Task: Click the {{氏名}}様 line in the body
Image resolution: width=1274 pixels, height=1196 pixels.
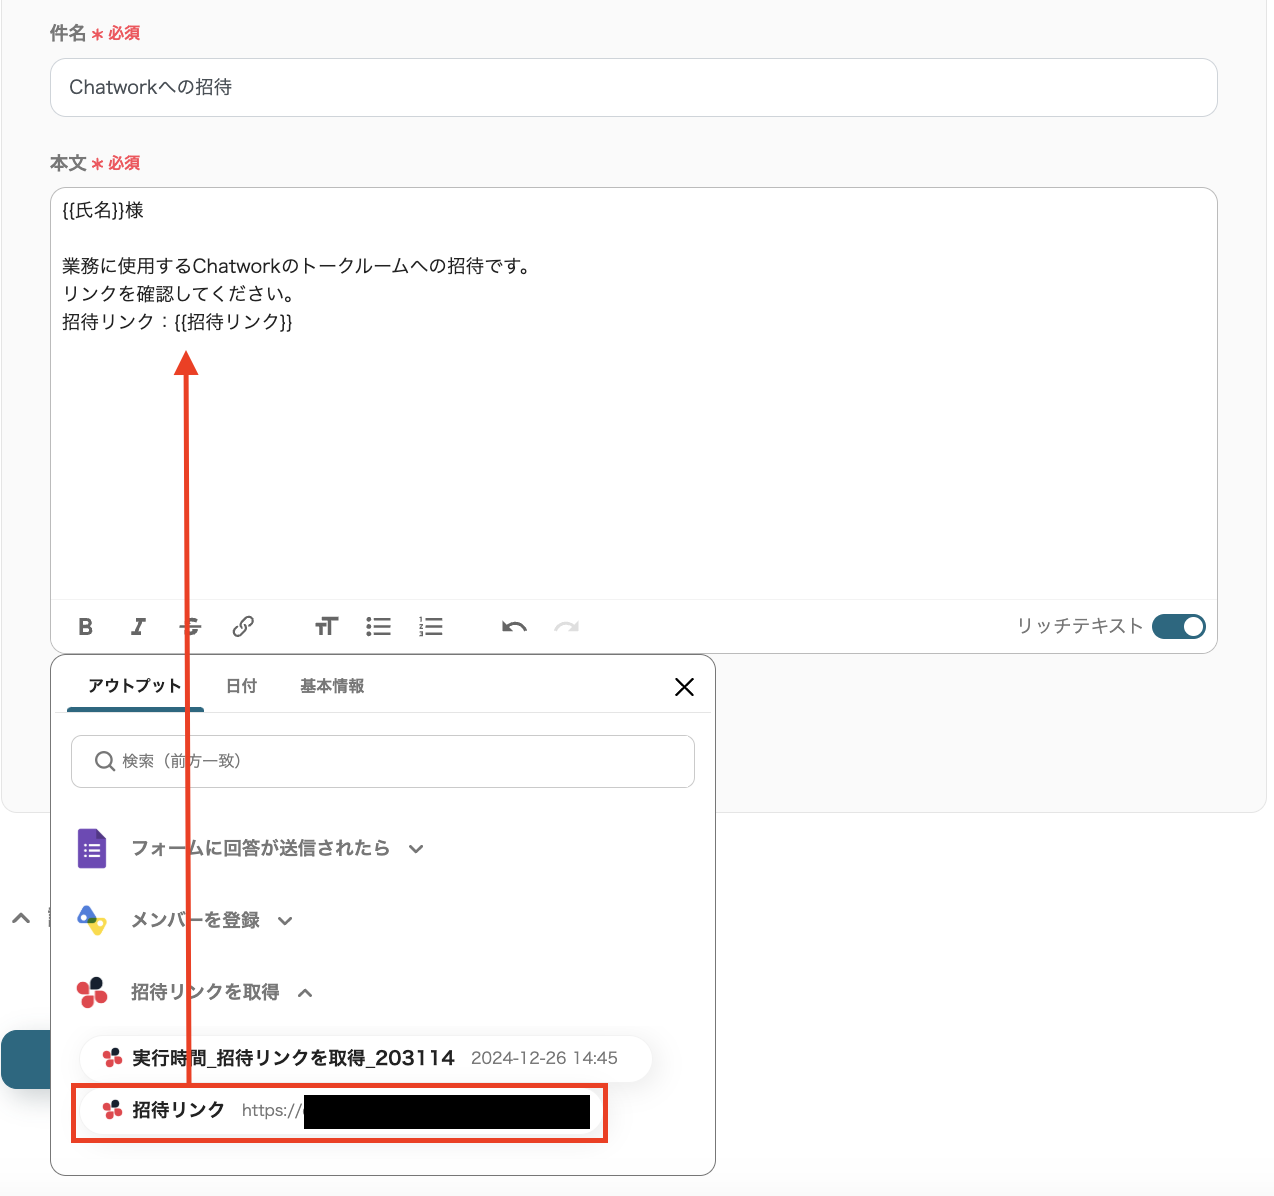Action: click(x=103, y=210)
